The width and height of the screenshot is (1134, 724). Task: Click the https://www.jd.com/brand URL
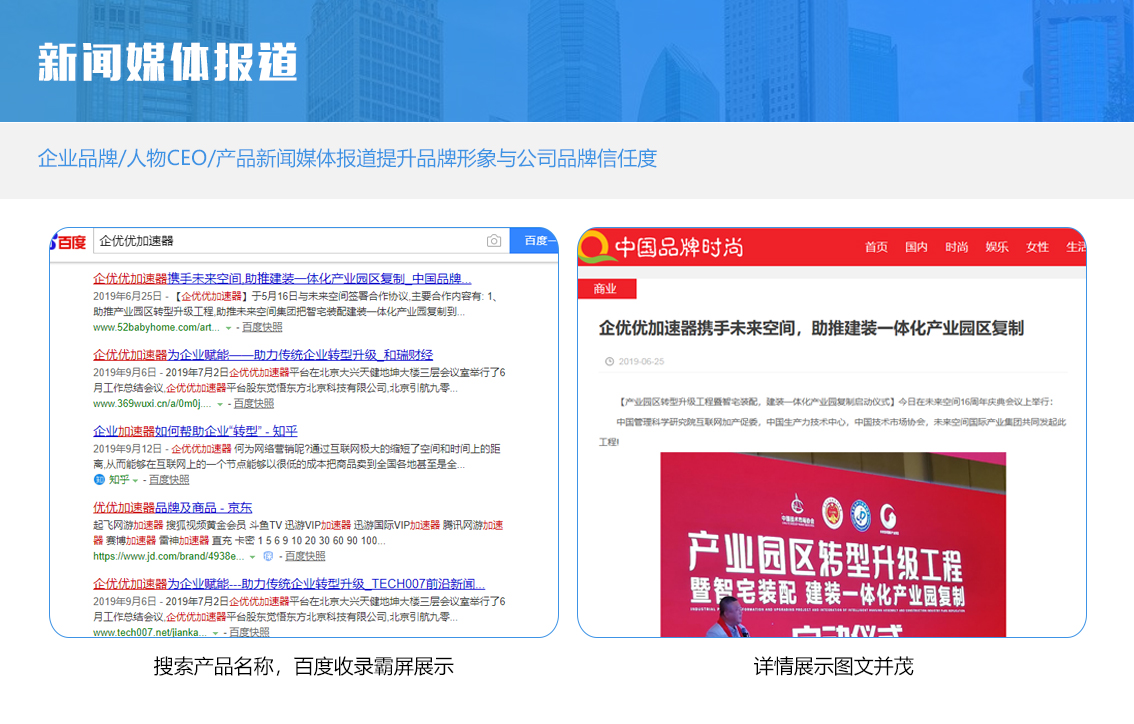click(169, 556)
